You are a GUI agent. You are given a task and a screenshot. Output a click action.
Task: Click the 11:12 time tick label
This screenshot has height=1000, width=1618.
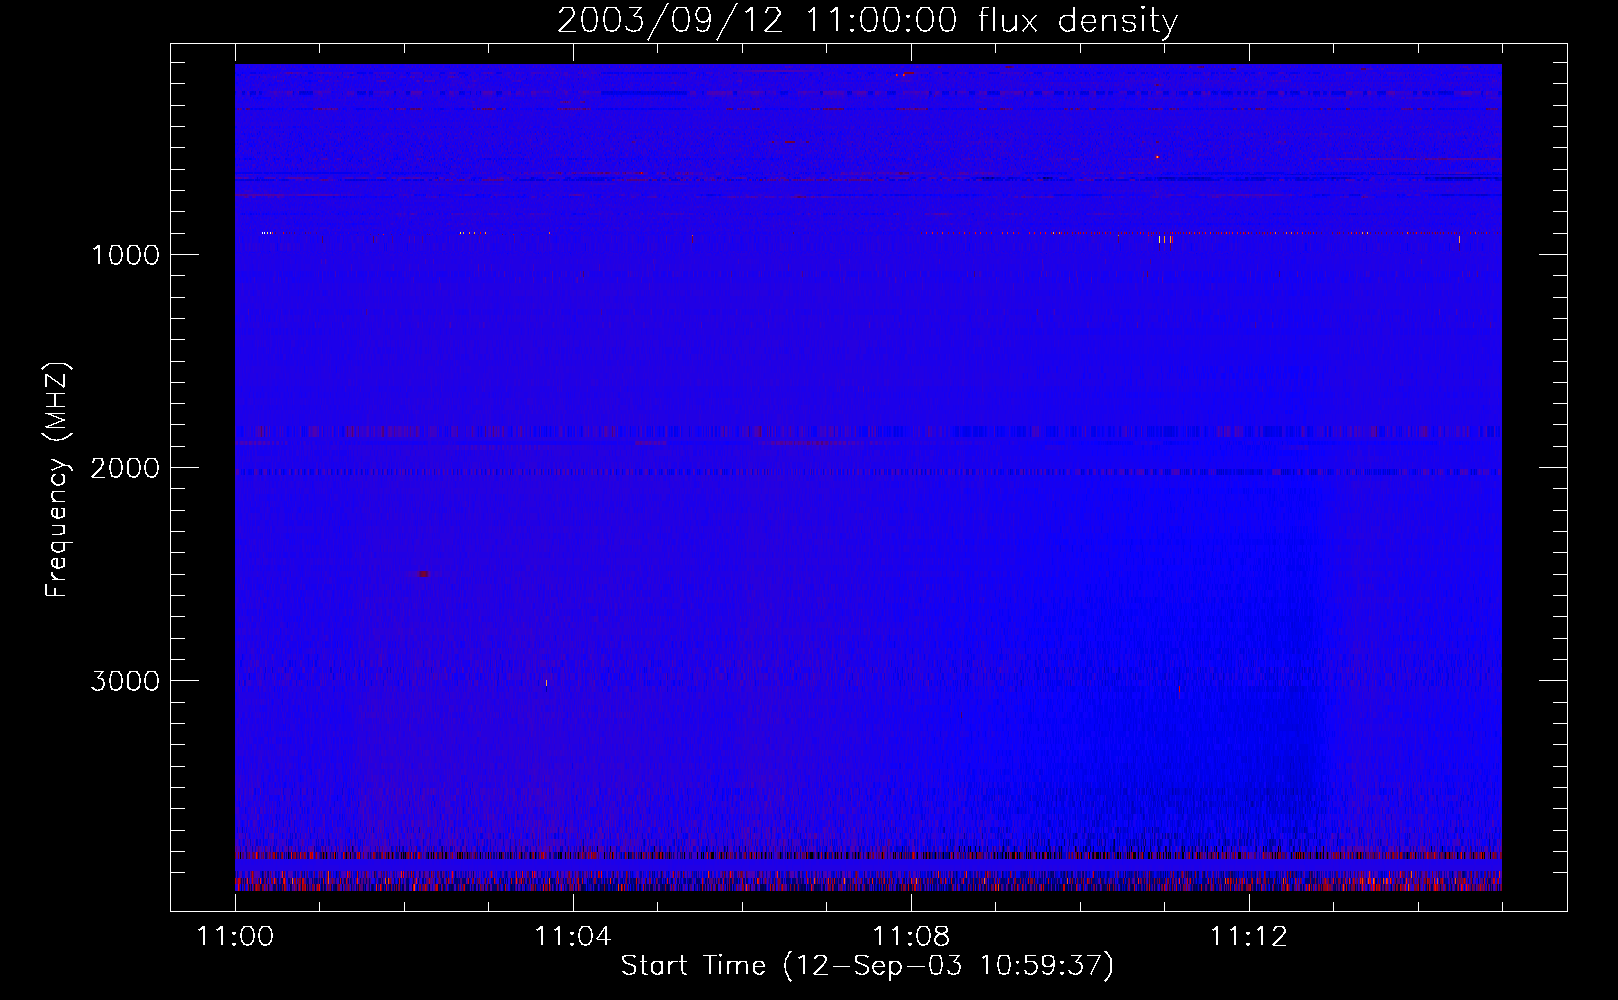pyautogui.click(x=1249, y=937)
